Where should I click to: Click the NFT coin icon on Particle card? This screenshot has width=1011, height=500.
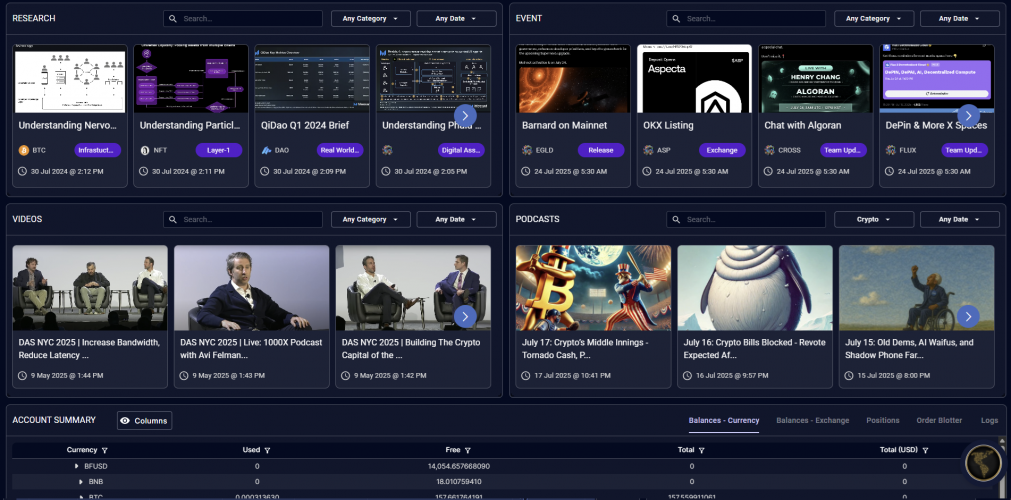145,150
